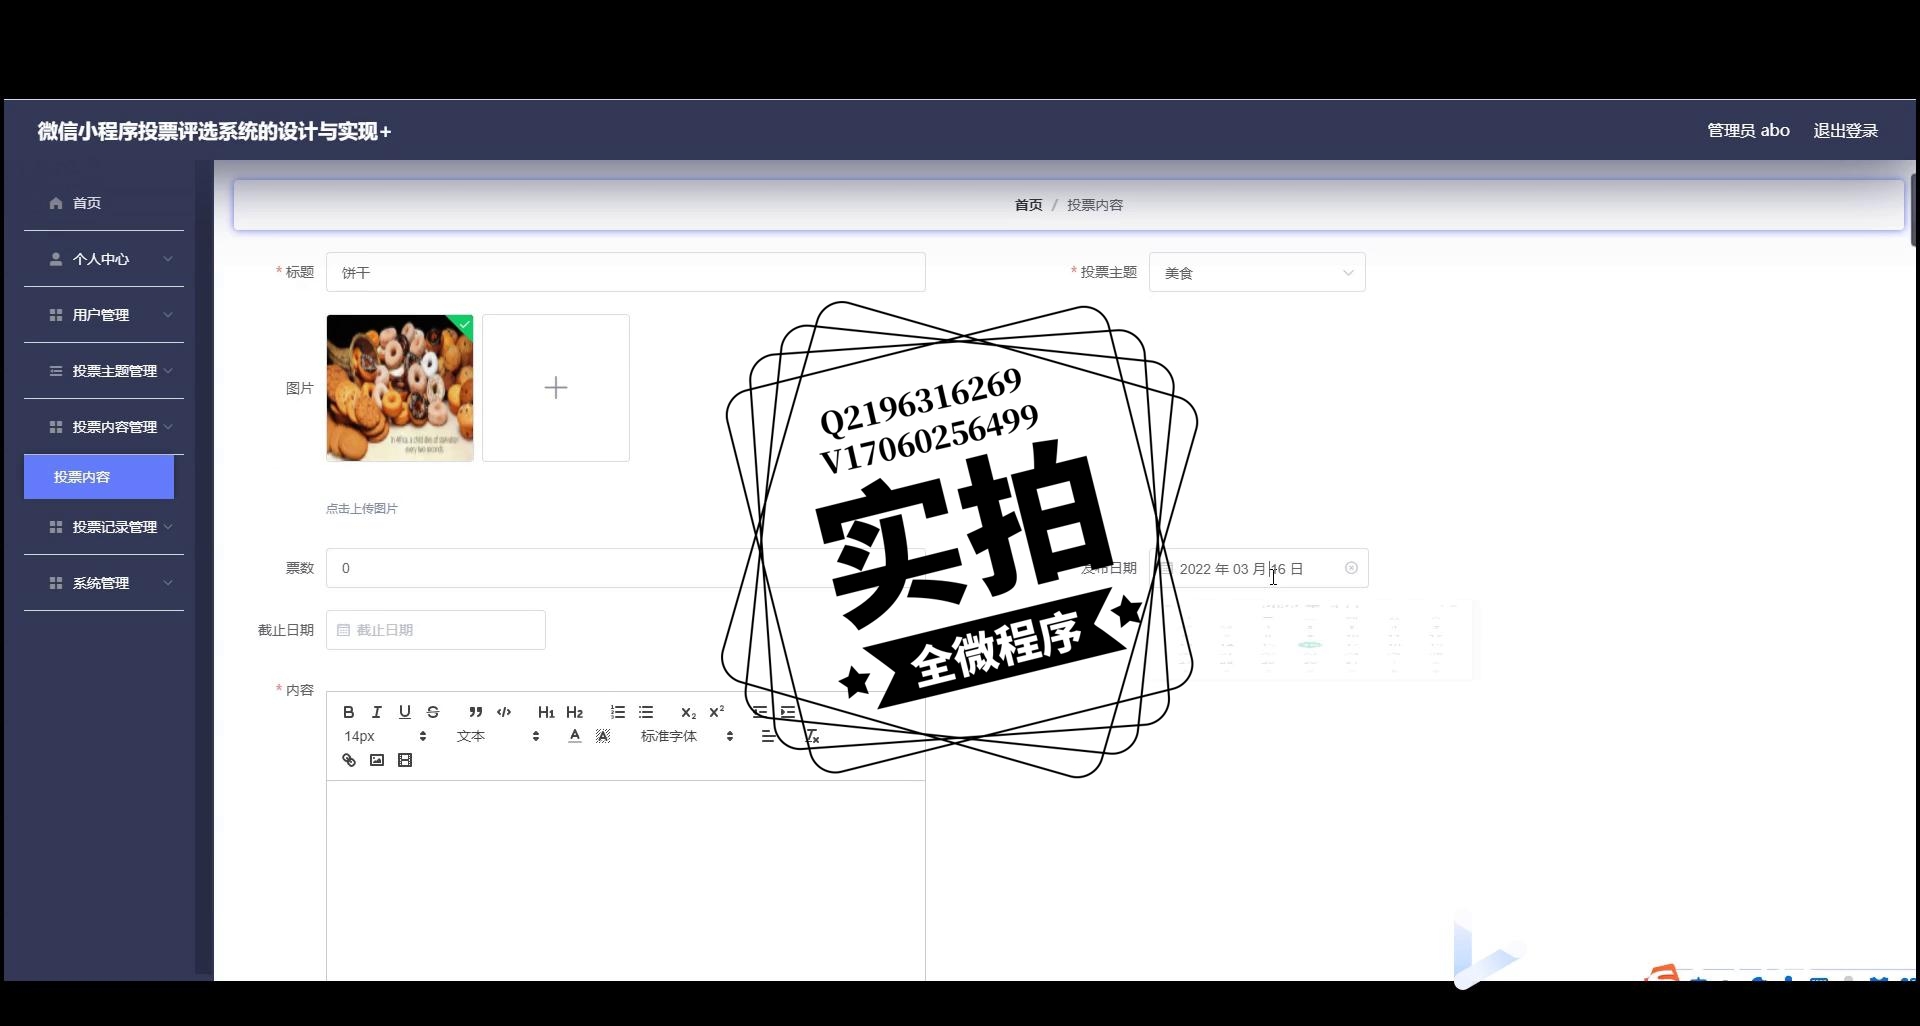Image resolution: width=1920 pixels, height=1026 pixels.
Task: Click 点击上传图片 hint text
Action: coord(362,508)
